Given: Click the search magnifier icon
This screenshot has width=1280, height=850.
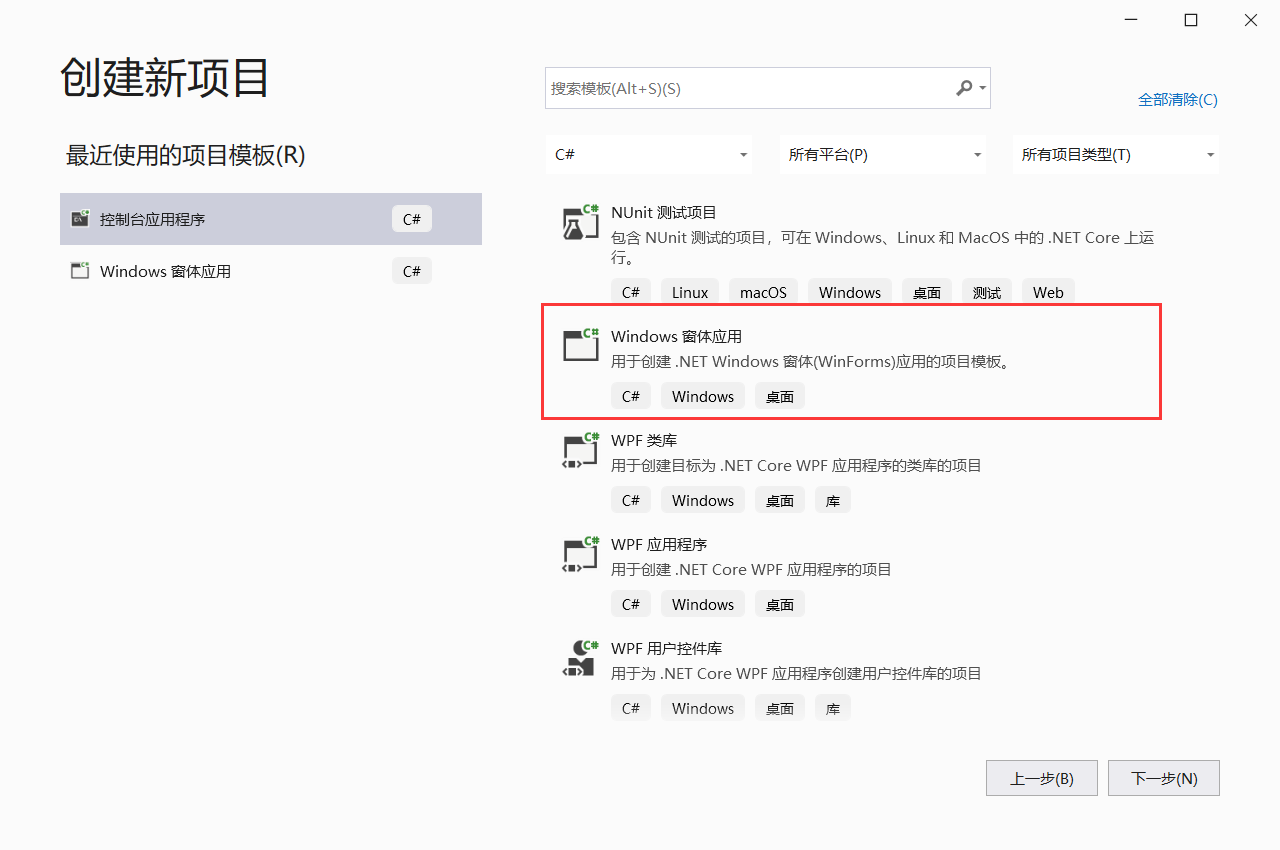Looking at the screenshot, I should click(x=963, y=88).
